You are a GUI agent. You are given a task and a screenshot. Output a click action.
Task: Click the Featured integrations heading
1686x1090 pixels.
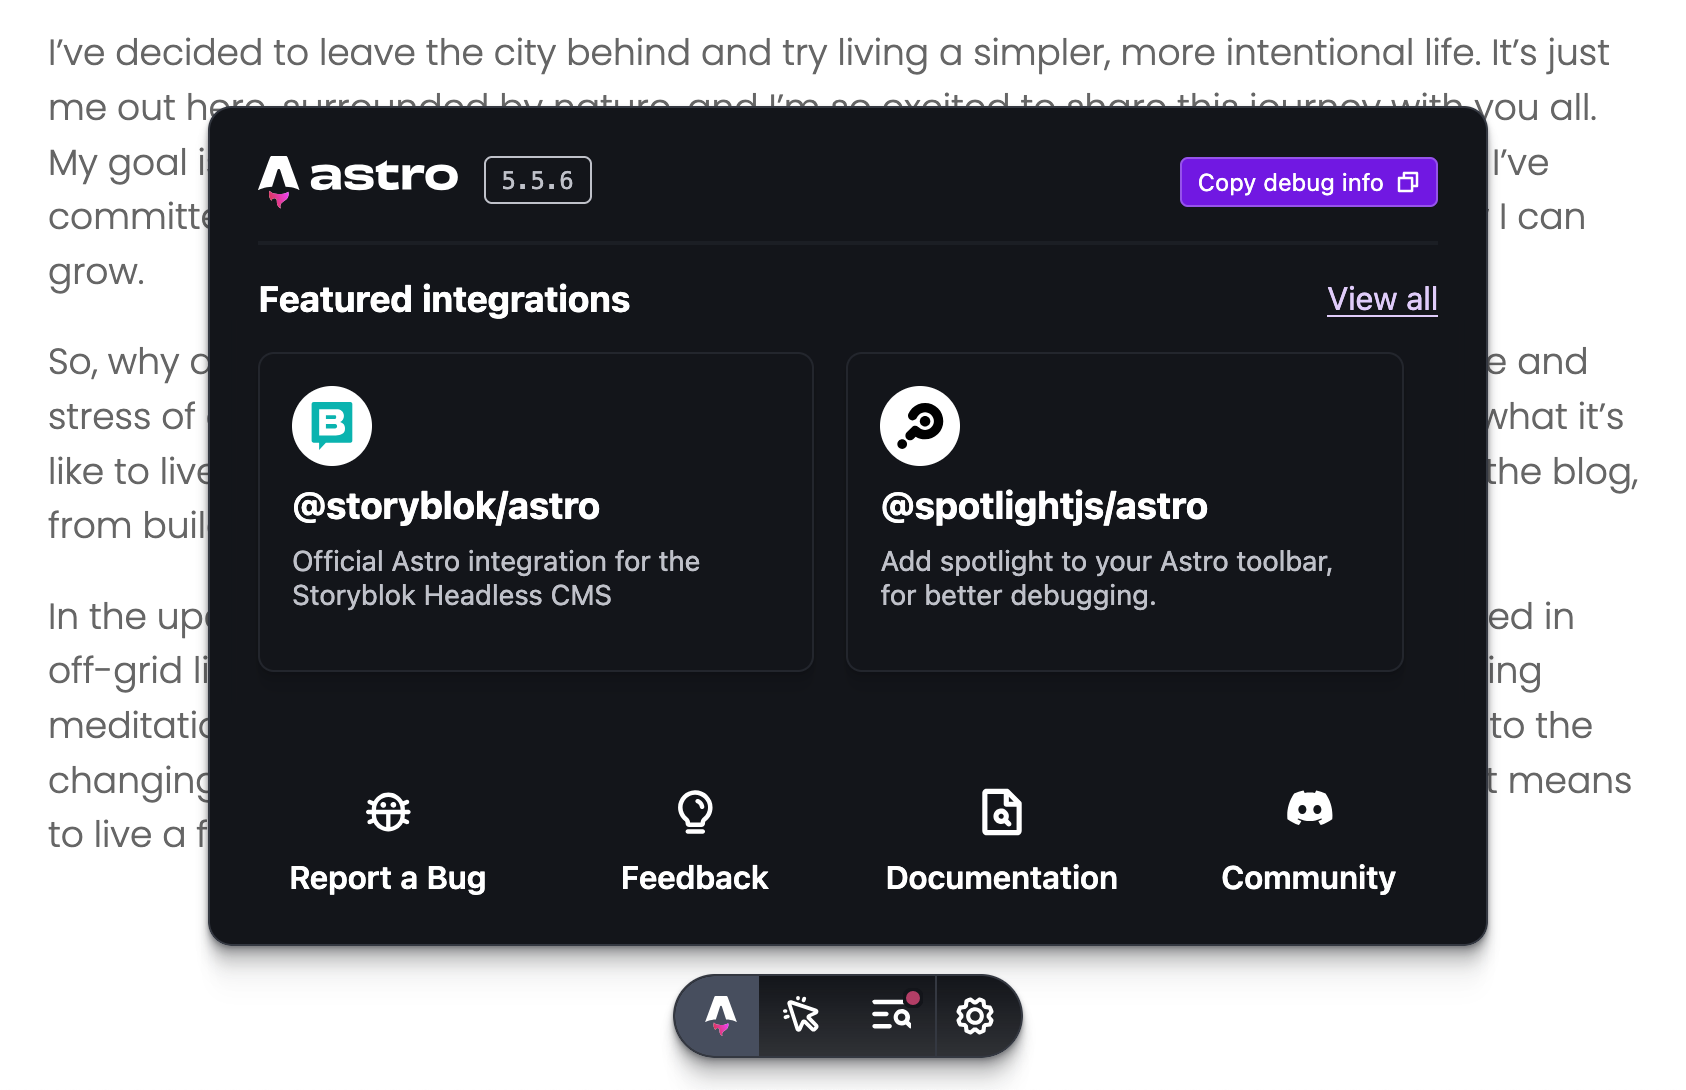point(444,300)
